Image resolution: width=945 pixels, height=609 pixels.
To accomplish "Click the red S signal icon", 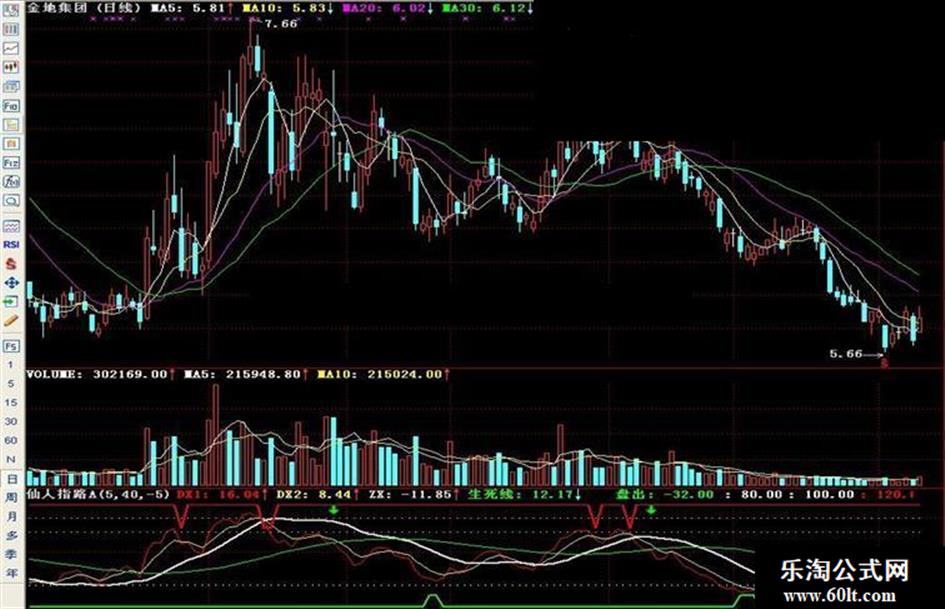I will pos(11,263).
